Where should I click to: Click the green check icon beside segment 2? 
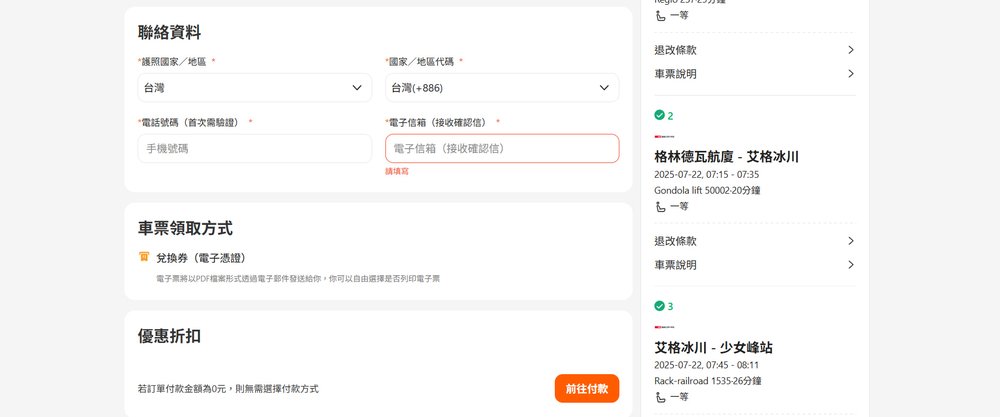659,115
